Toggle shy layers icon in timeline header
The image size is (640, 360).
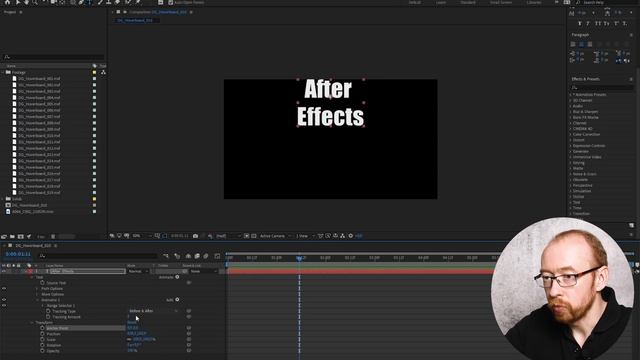pos(188,256)
